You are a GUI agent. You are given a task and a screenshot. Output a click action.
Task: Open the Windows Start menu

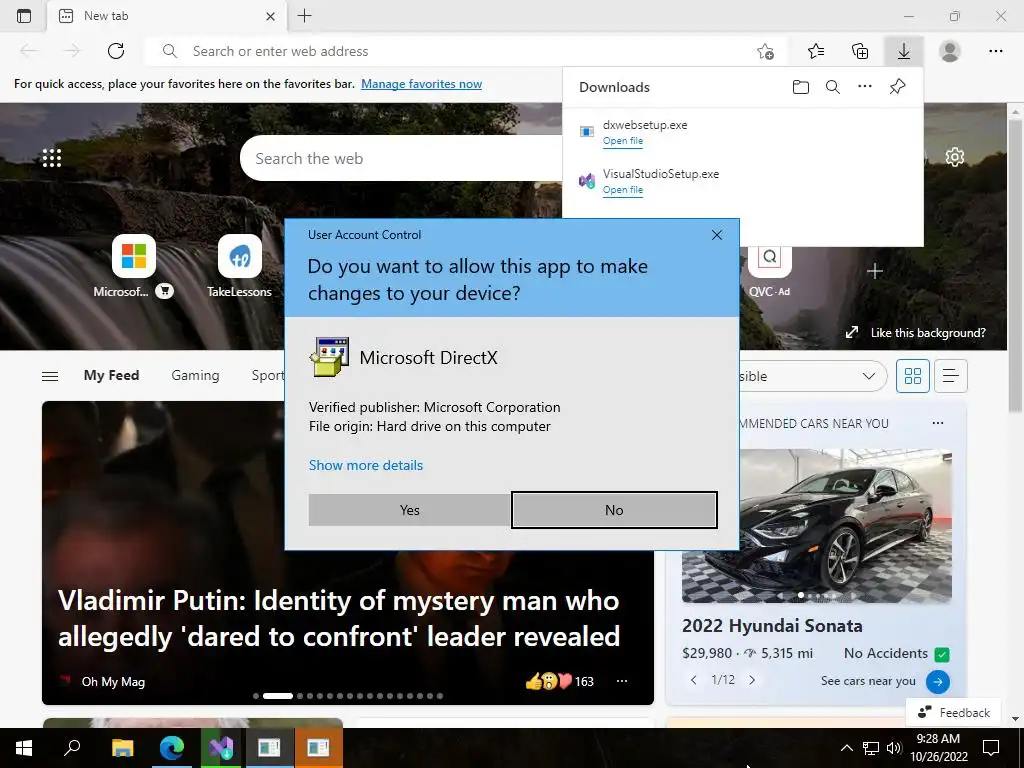[x=24, y=748]
